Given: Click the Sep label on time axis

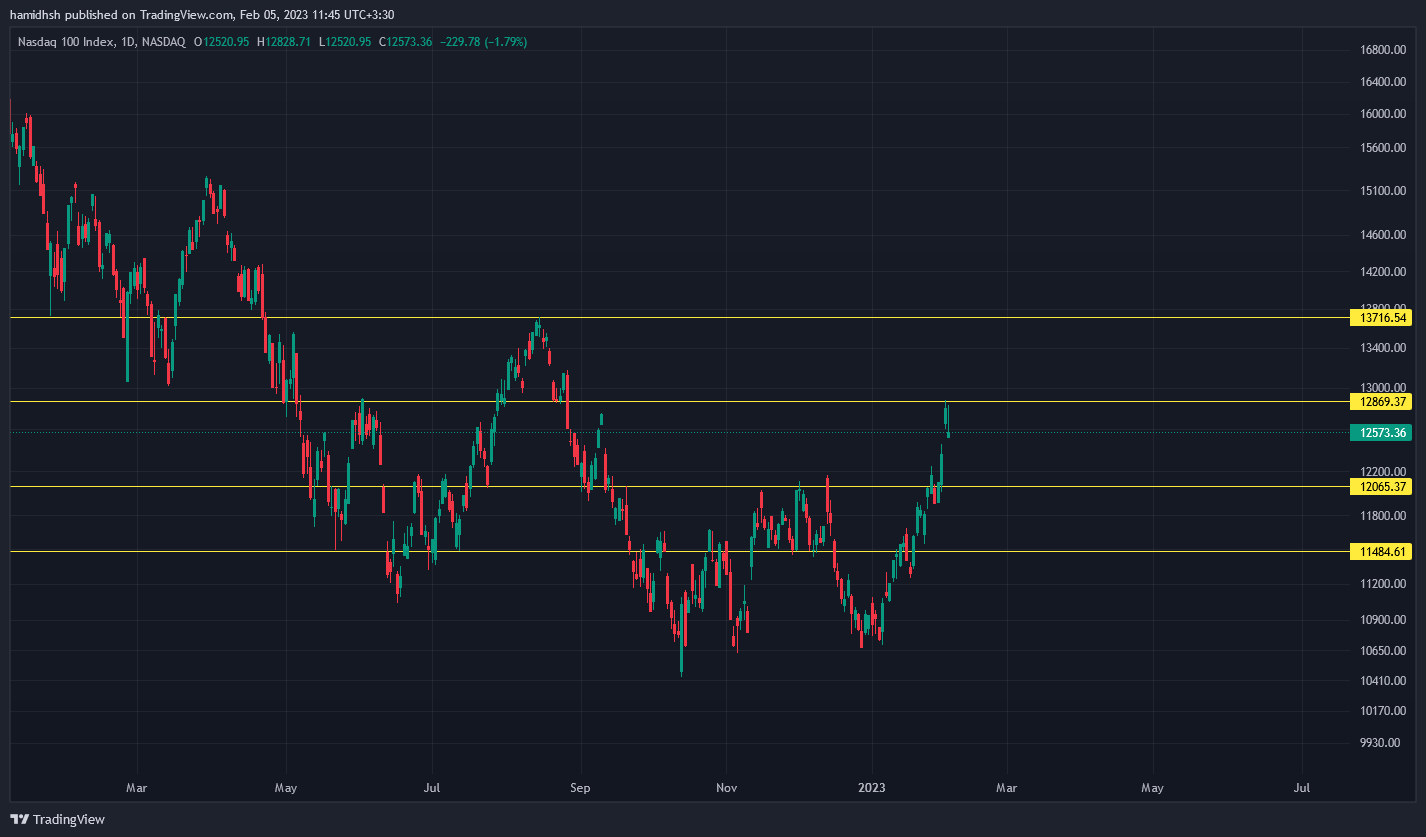Looking at the screenshot, I should click(580, 788).
